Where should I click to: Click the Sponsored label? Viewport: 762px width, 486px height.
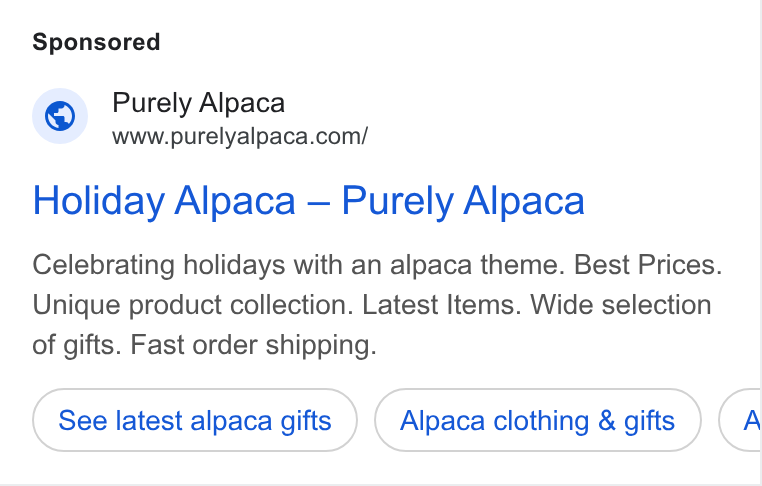pos(96,42)
